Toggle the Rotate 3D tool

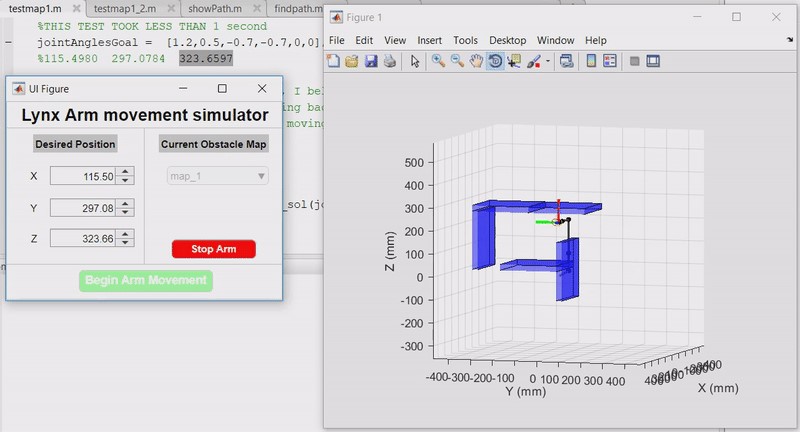(x=494, y=61)
